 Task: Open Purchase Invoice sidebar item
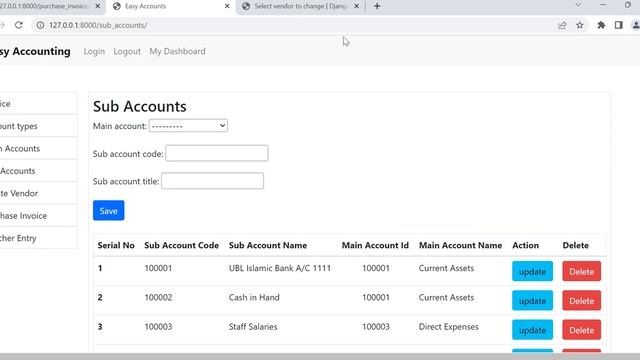38,216
